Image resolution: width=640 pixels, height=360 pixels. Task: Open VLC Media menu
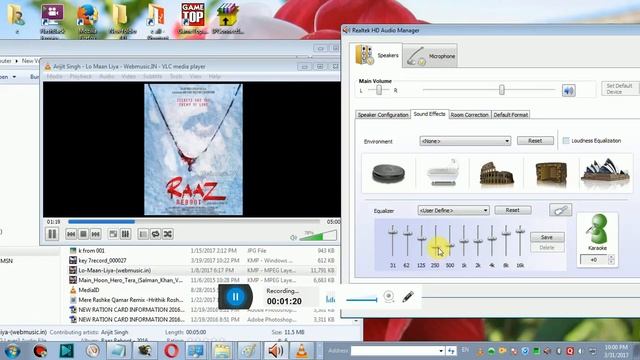54,76
